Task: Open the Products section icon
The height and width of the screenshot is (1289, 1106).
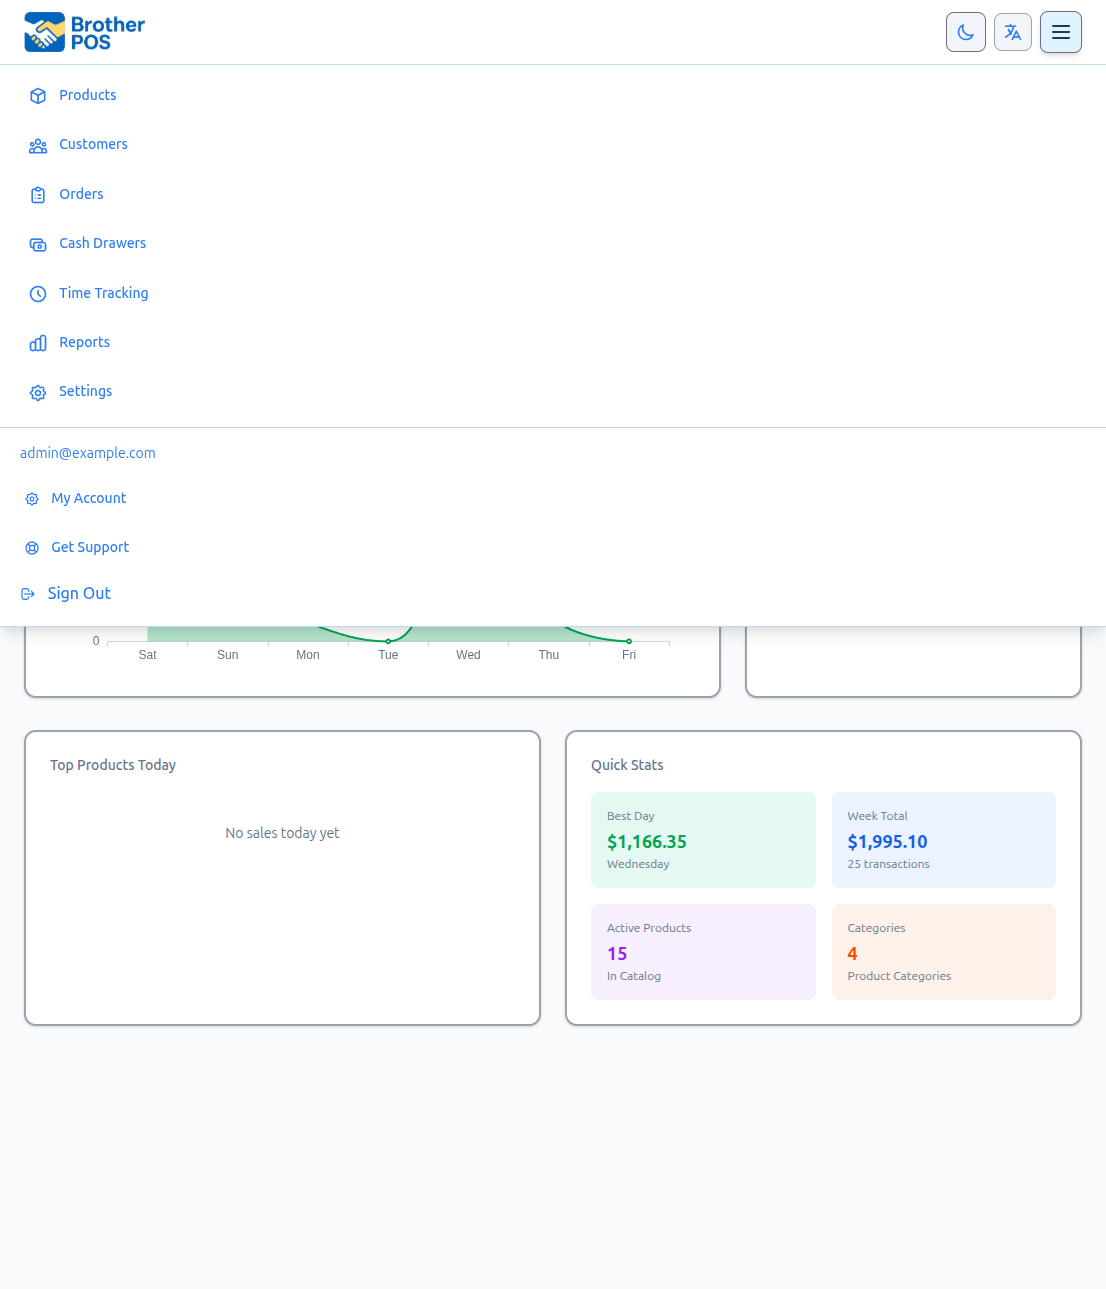Action: point(38,95)
